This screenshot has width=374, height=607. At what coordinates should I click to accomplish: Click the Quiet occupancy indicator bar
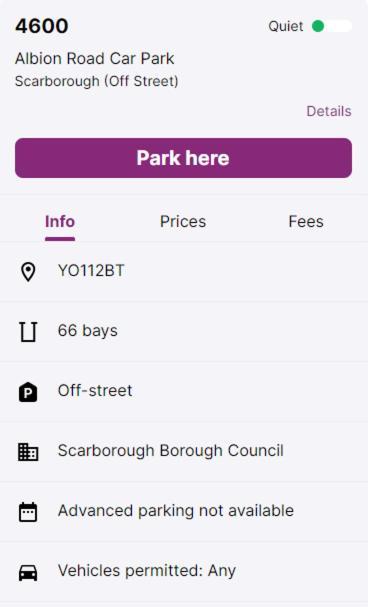coord(332,26)
